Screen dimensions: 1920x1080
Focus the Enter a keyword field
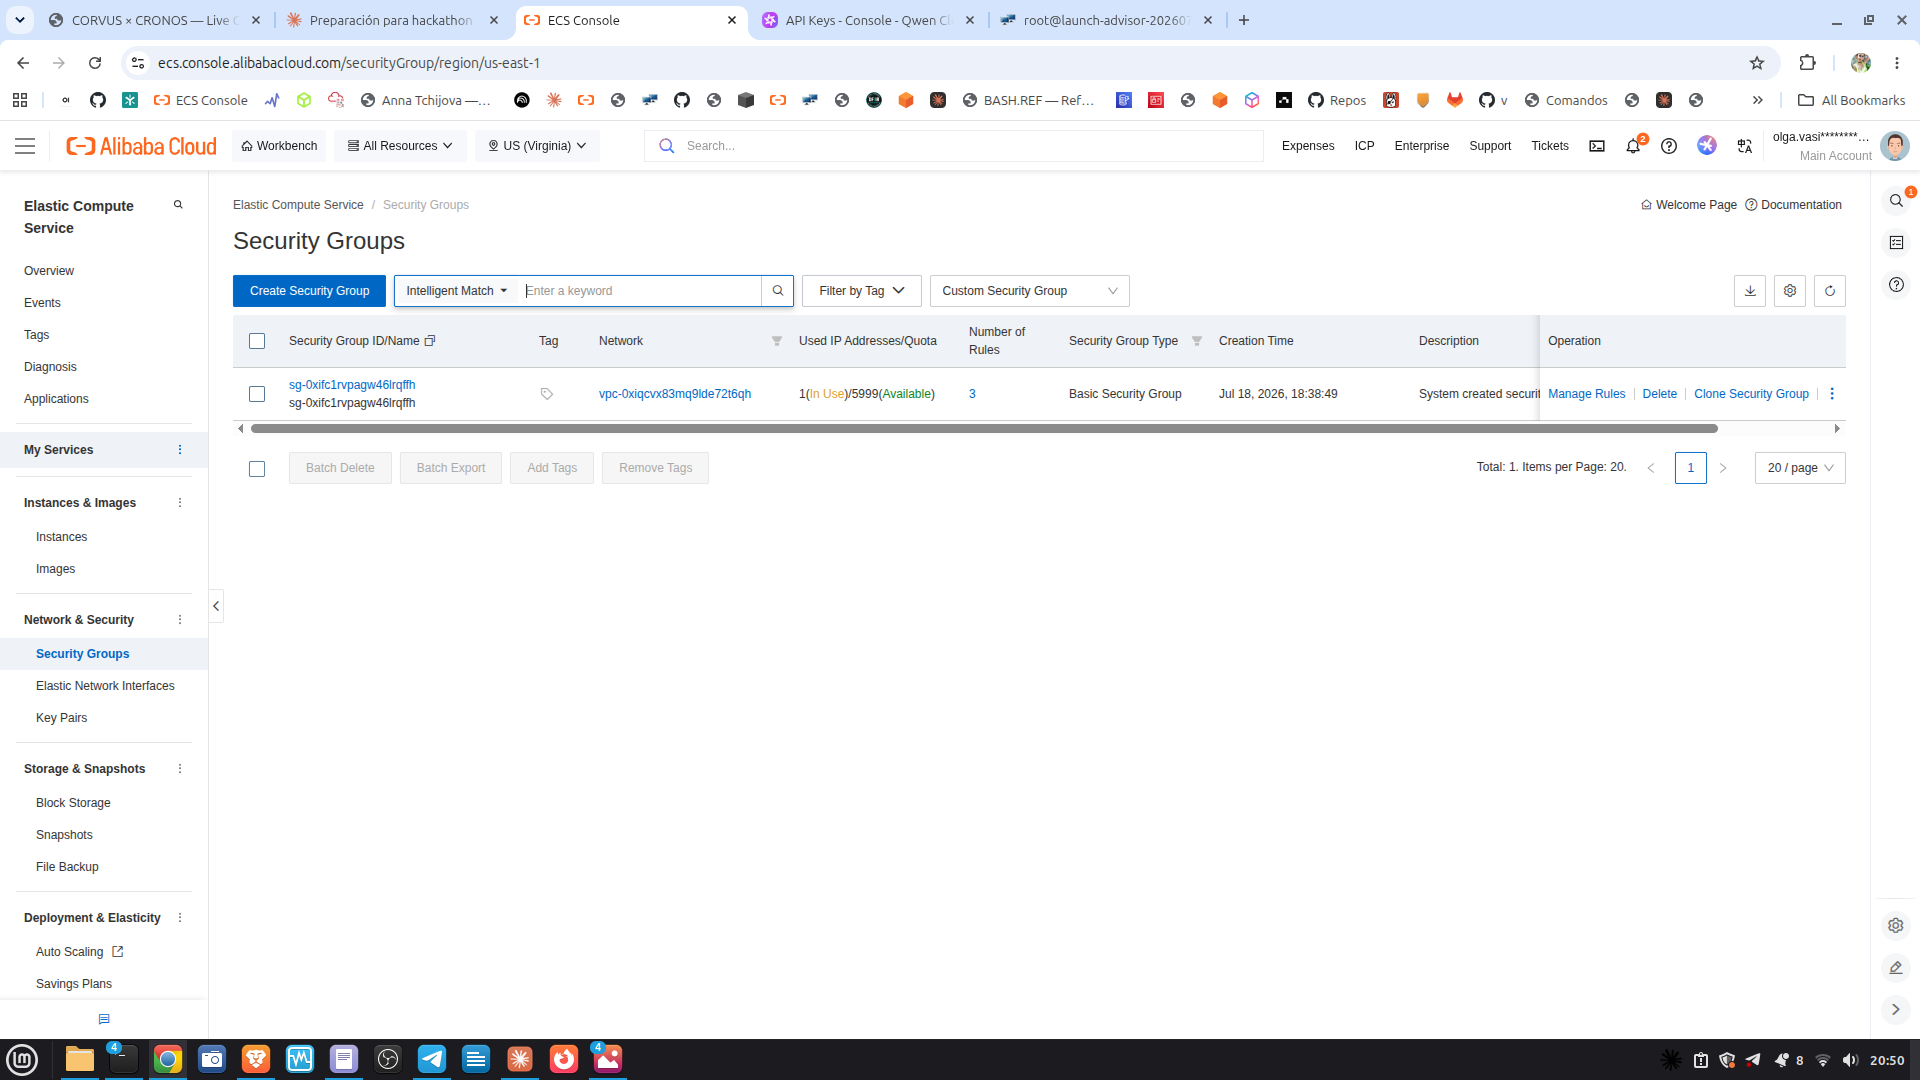(x=640, y=291)
